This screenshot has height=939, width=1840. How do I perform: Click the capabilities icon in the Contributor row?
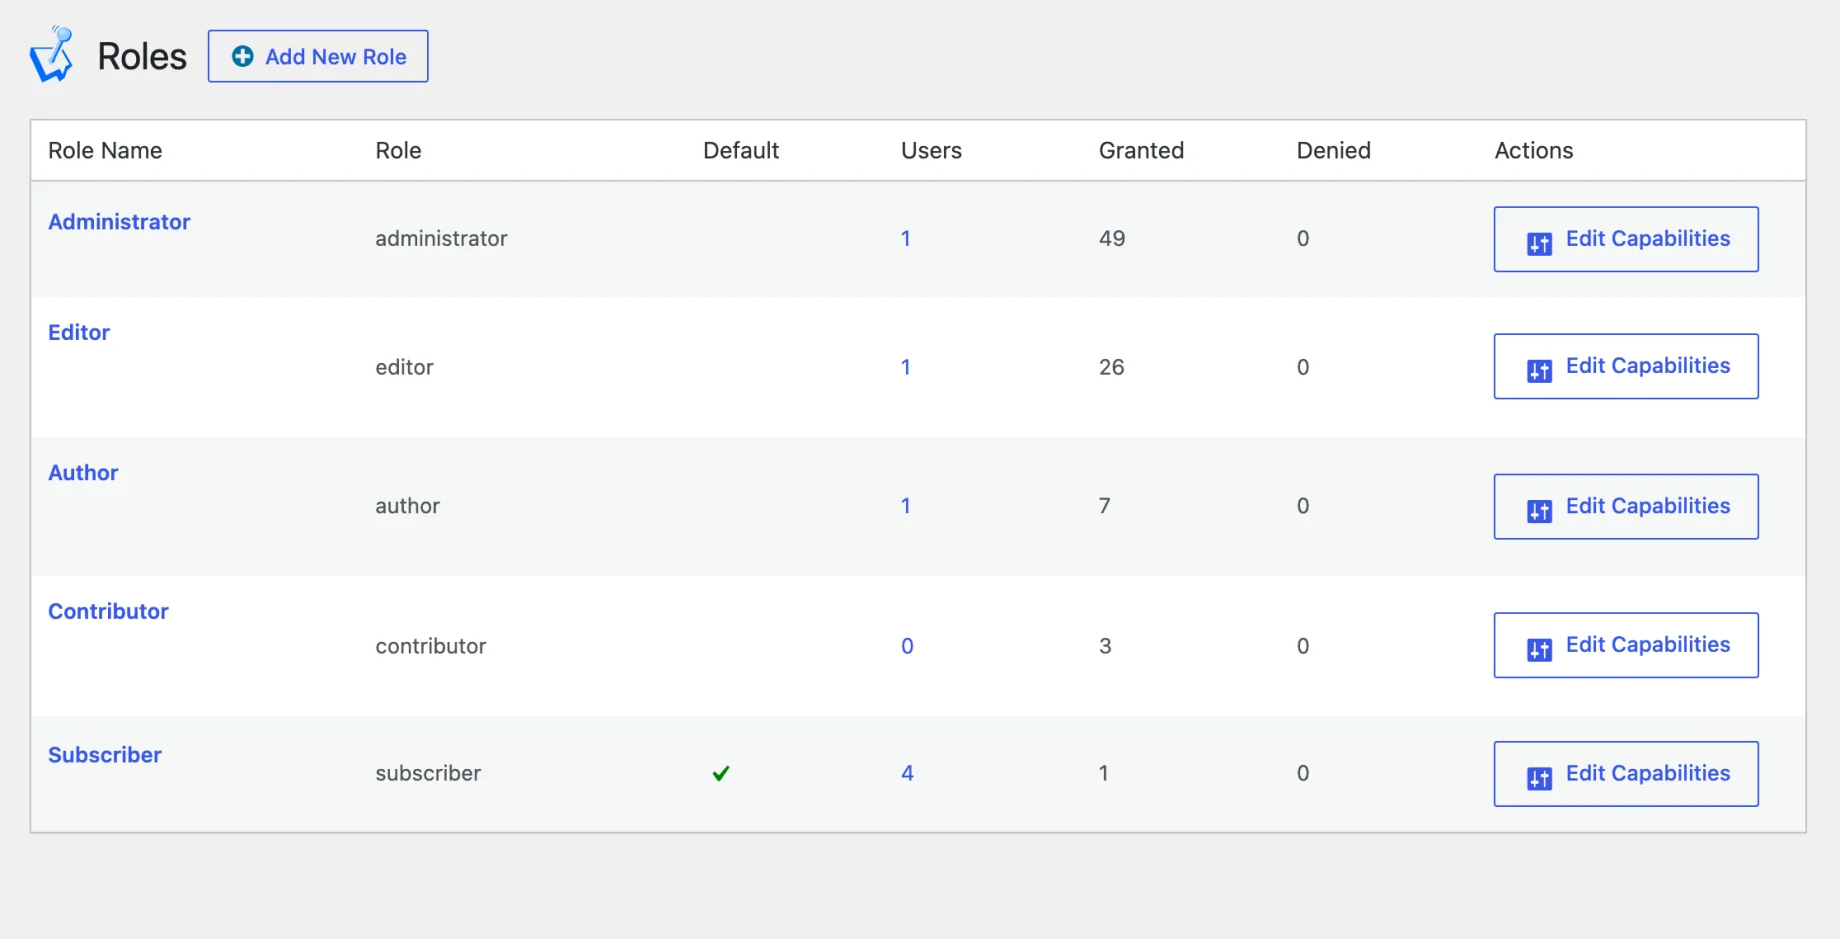click(x=1539, y=650)
